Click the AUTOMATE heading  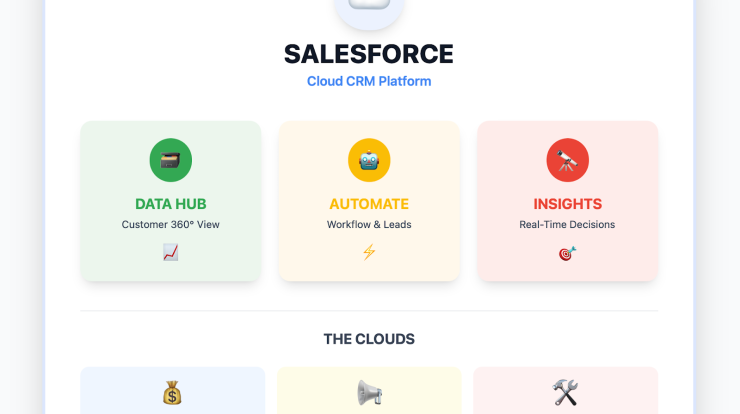coord(369,204)
